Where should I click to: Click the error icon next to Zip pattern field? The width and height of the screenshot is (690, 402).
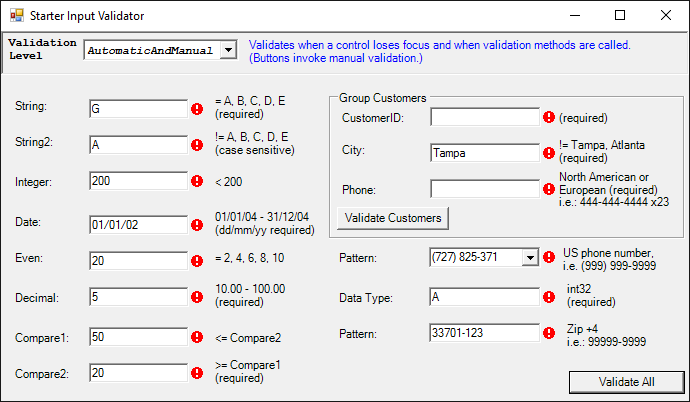(549, 333)
